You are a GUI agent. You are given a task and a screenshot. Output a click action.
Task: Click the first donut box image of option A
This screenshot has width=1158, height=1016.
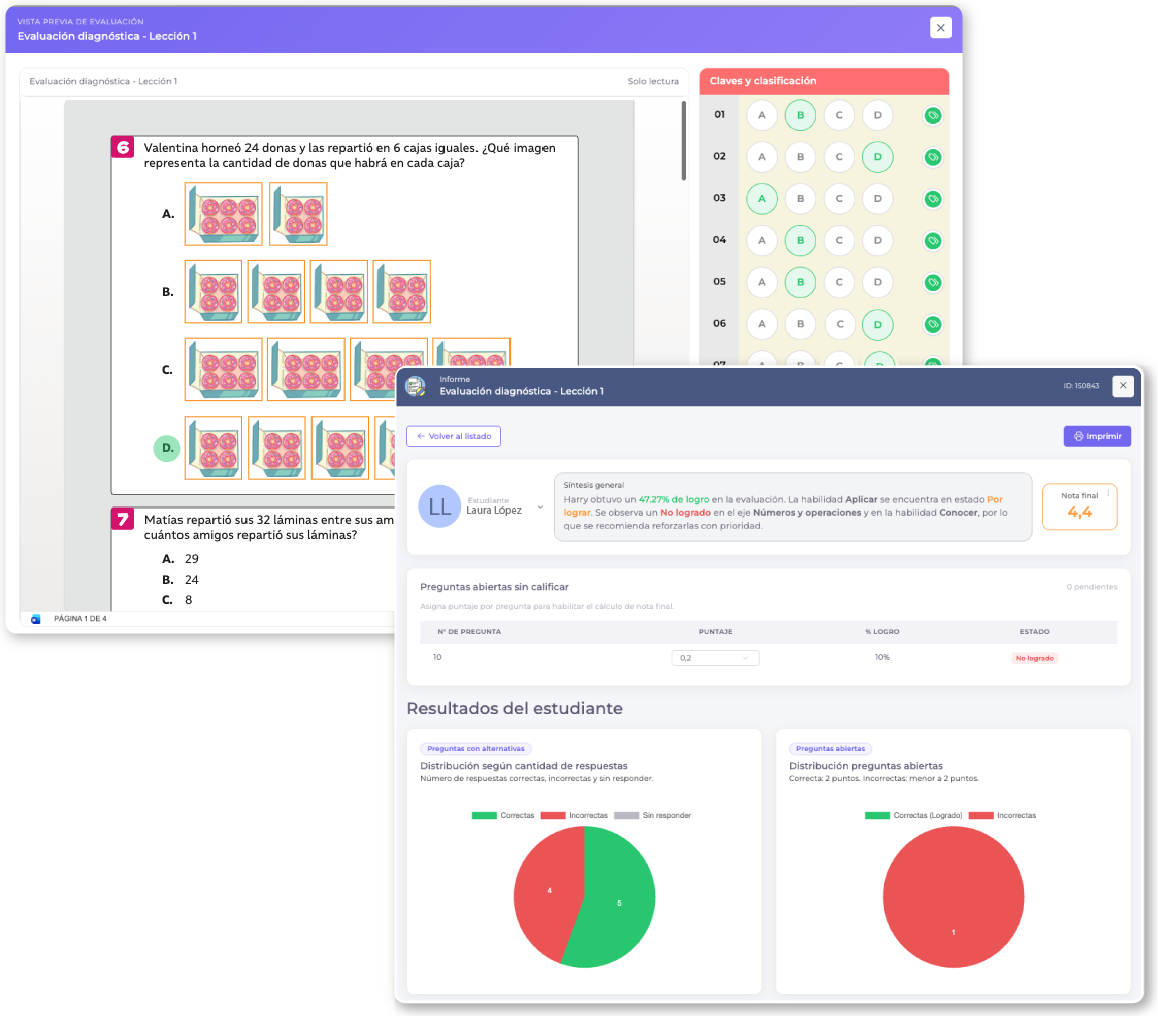point(223,214)
